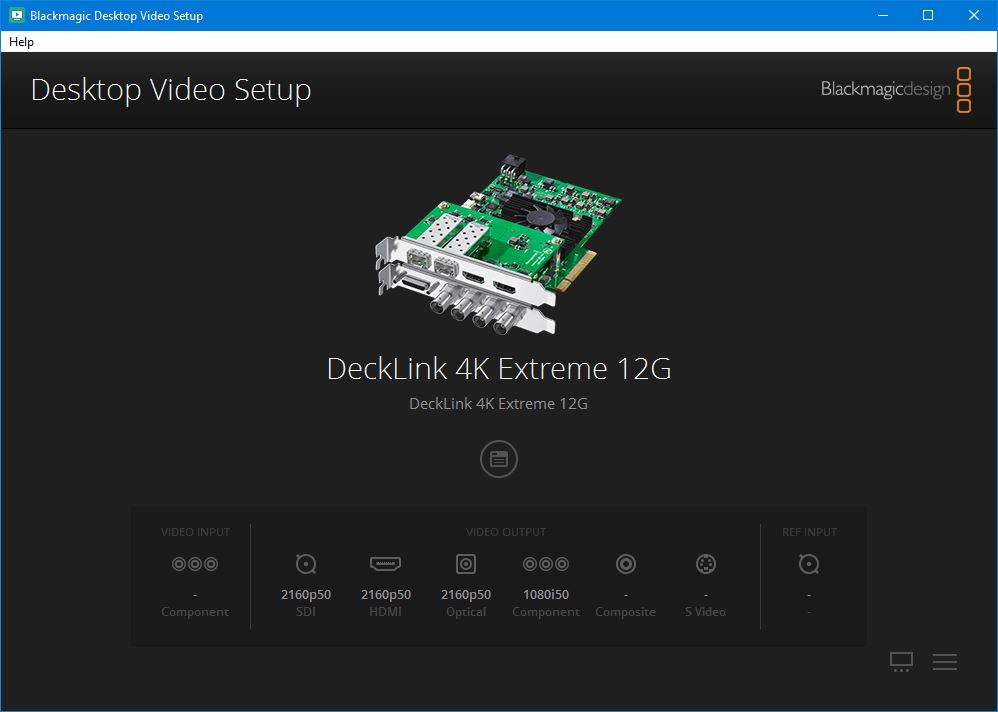998x712 pixels.
Task: Click the Optical label in video output
Action: tap(466, 611)
